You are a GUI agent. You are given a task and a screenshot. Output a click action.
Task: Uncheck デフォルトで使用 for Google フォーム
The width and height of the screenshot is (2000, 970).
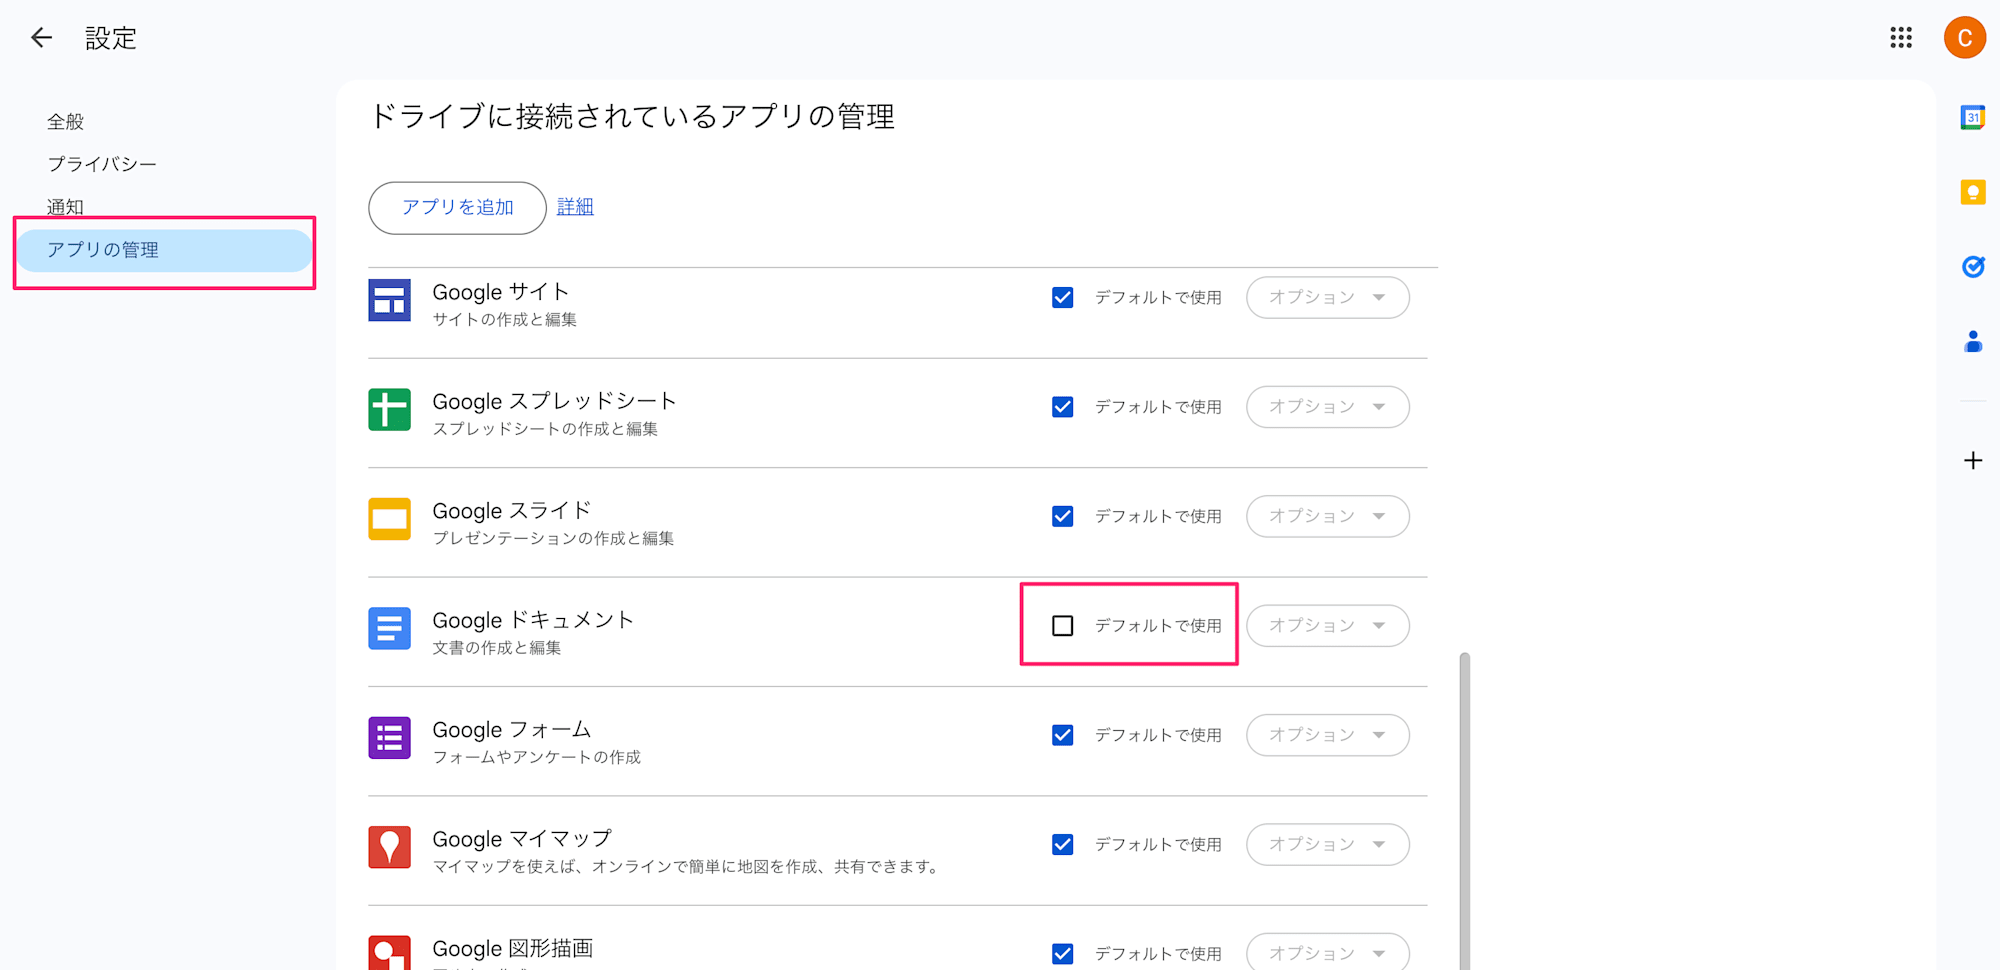1062,735
